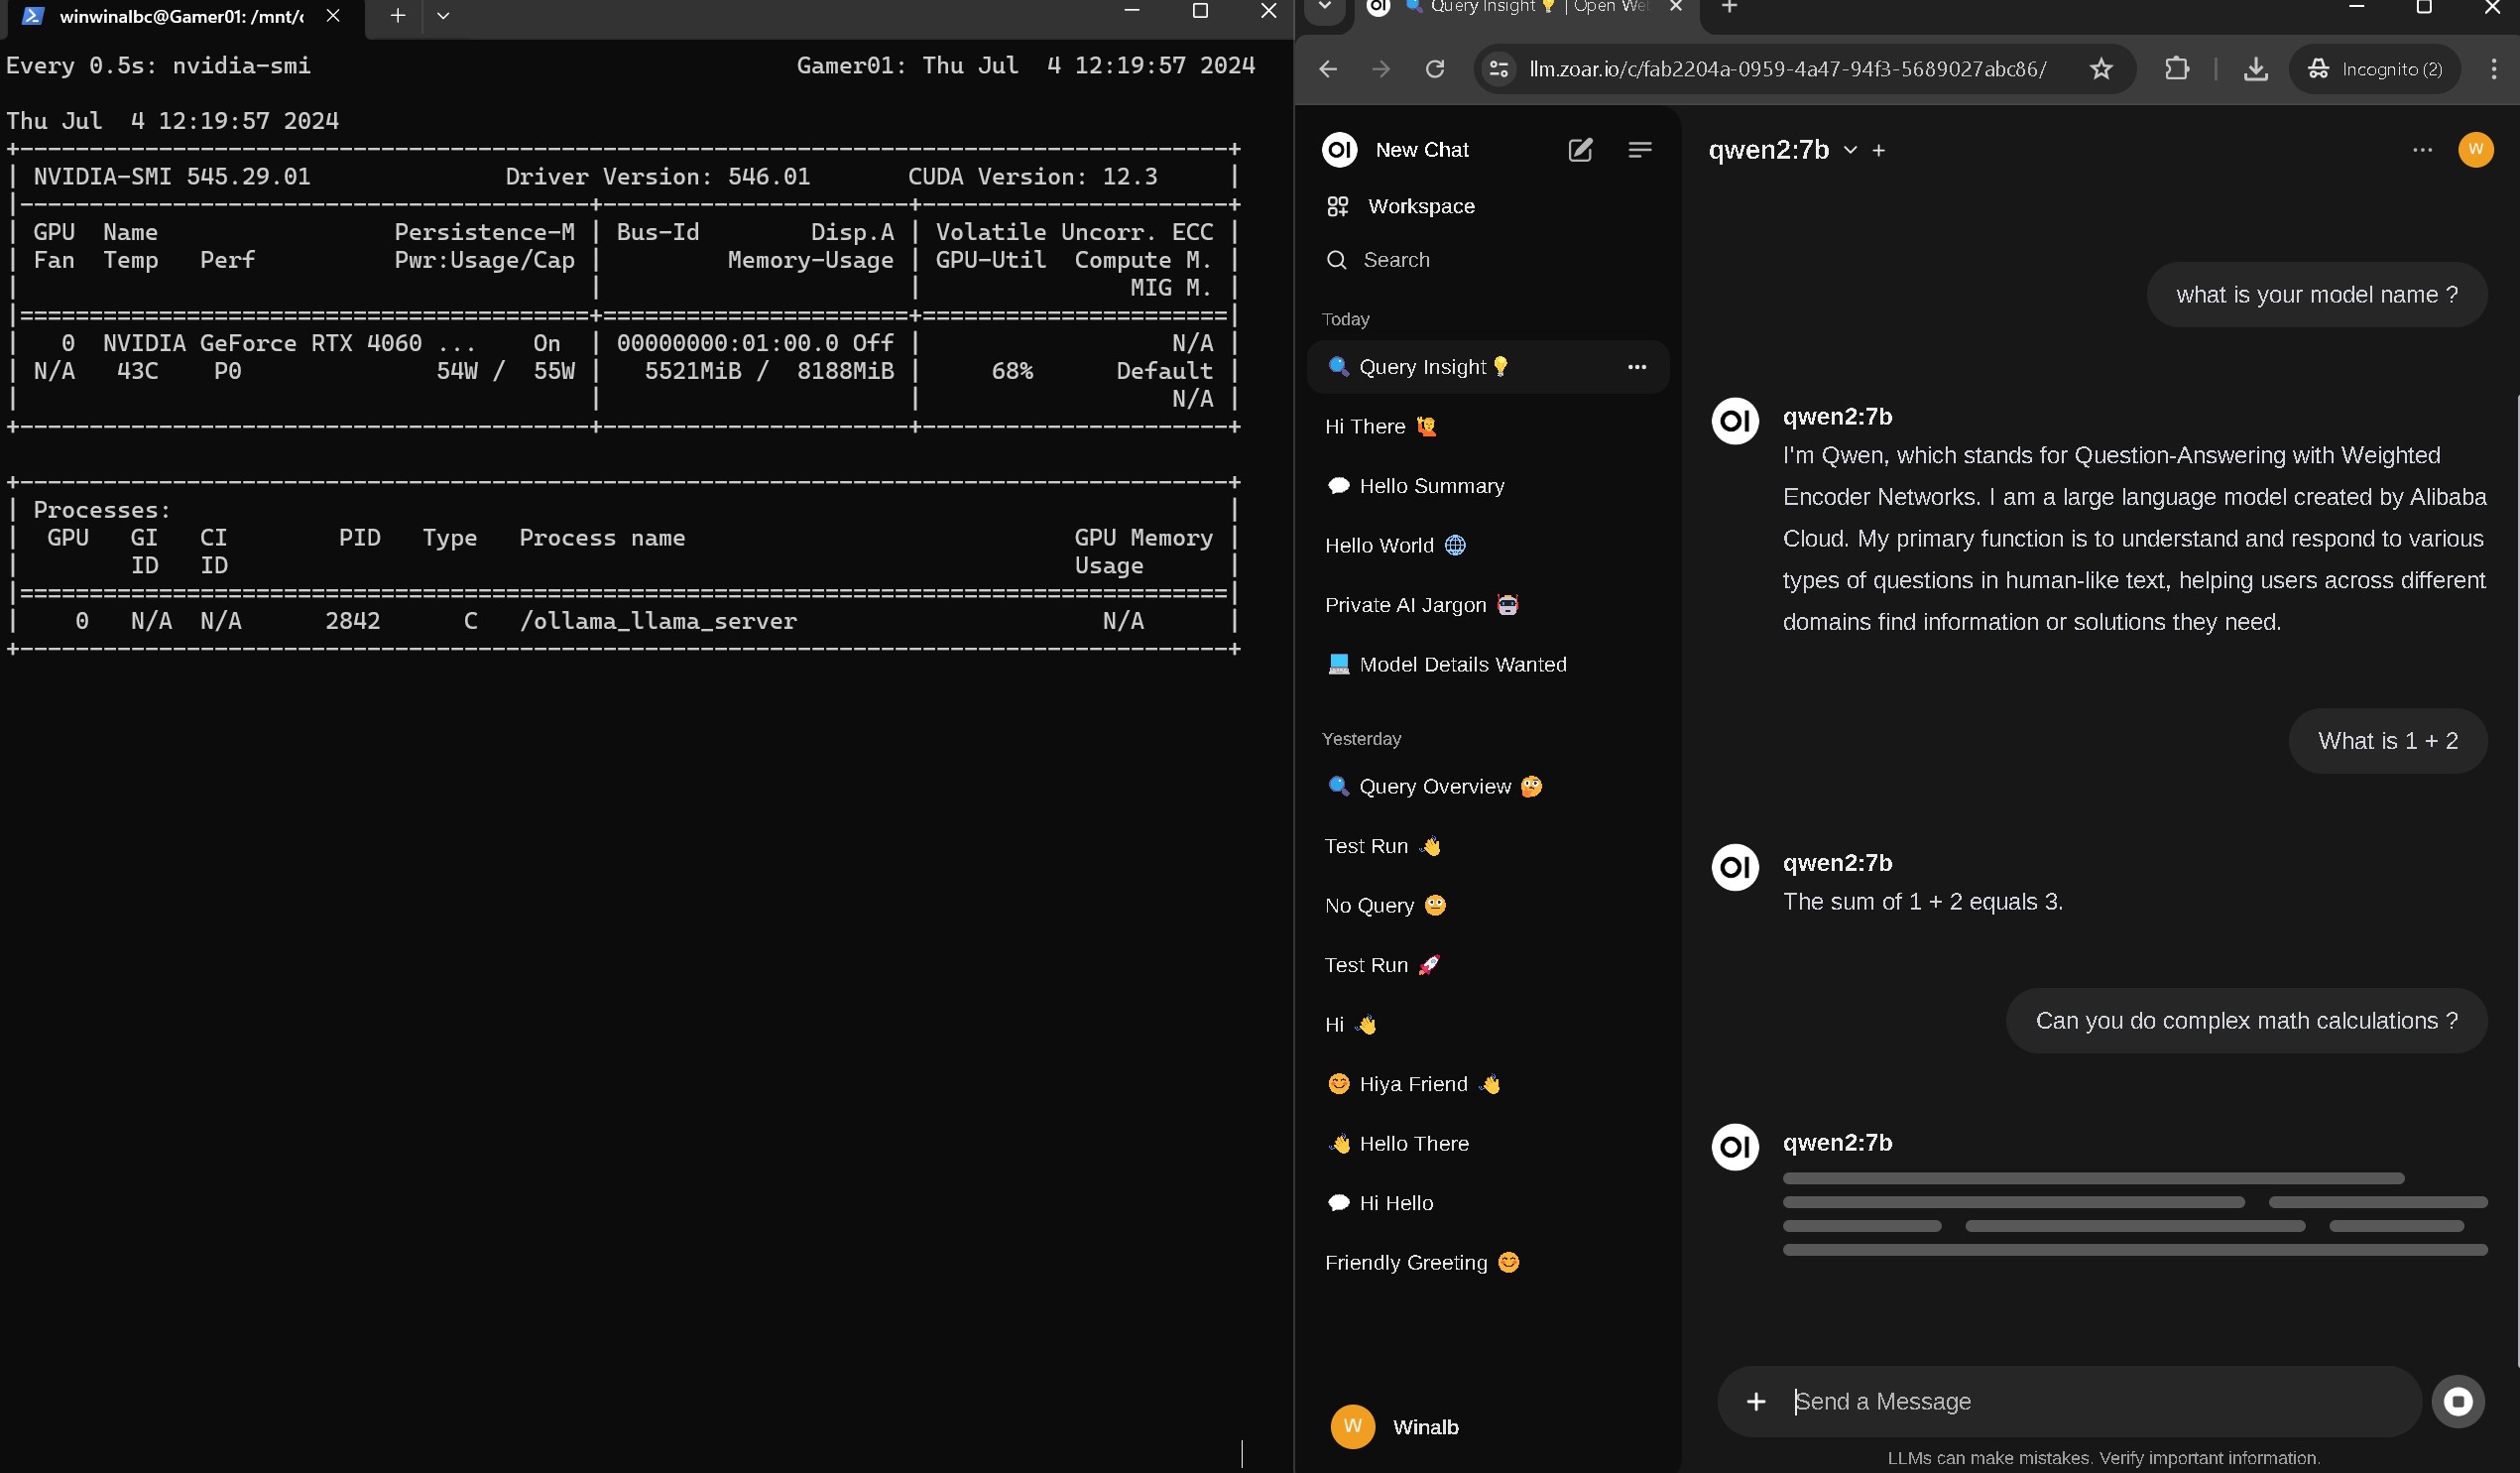Open Winalb user profile menu
The width and height of the screenshot is (2520, 1473).
1395,1427
